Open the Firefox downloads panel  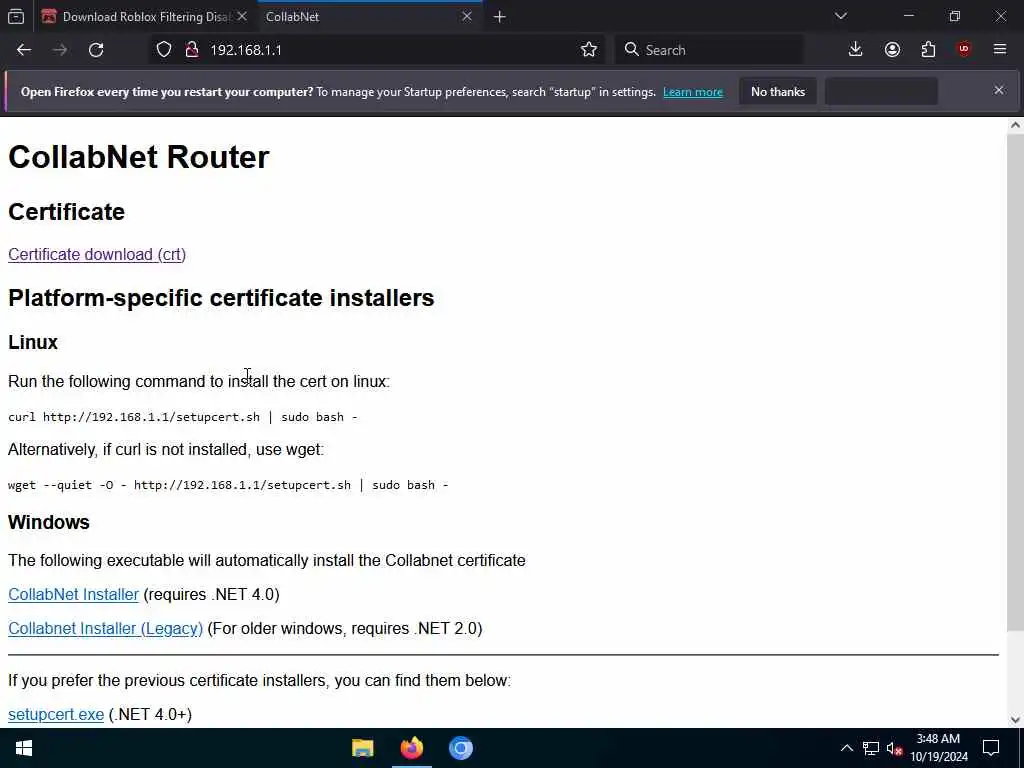856,50
